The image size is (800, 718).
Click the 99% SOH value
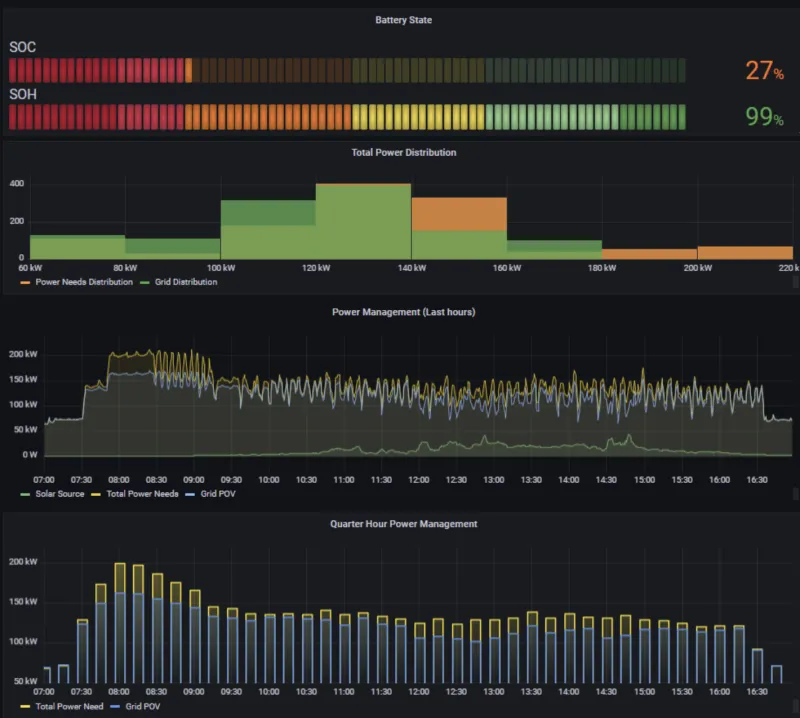pos(764,116)
